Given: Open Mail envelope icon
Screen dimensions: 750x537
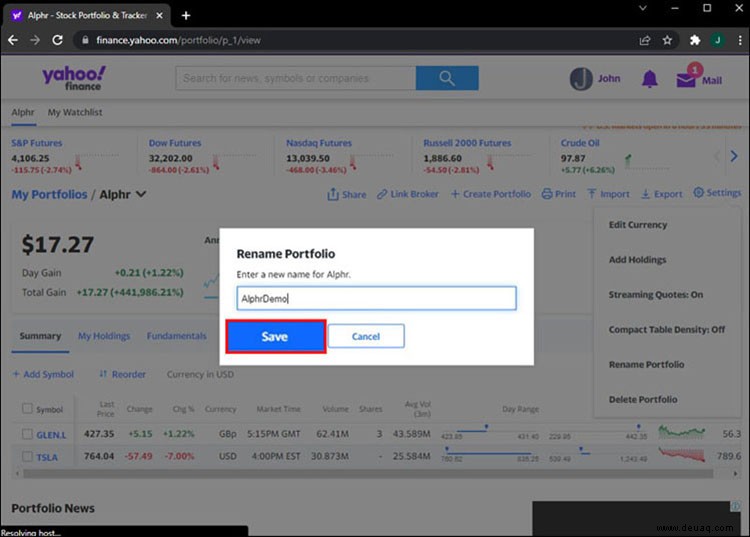Looking at the screenshot, I should pos(686,78).
